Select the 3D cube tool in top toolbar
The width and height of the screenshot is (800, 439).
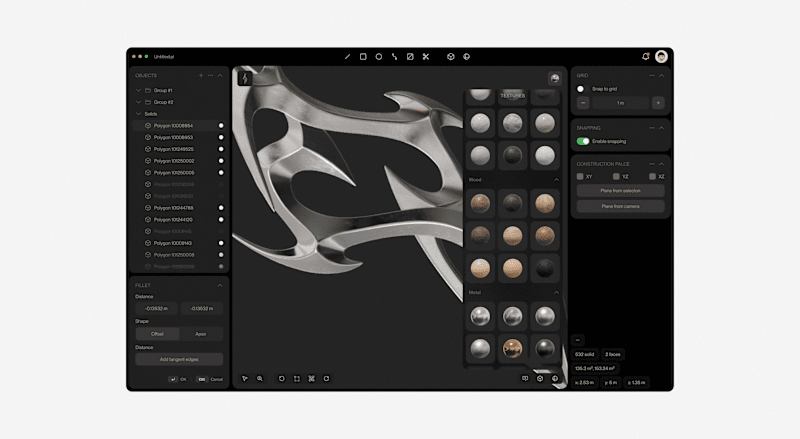[x=451, y=57]
